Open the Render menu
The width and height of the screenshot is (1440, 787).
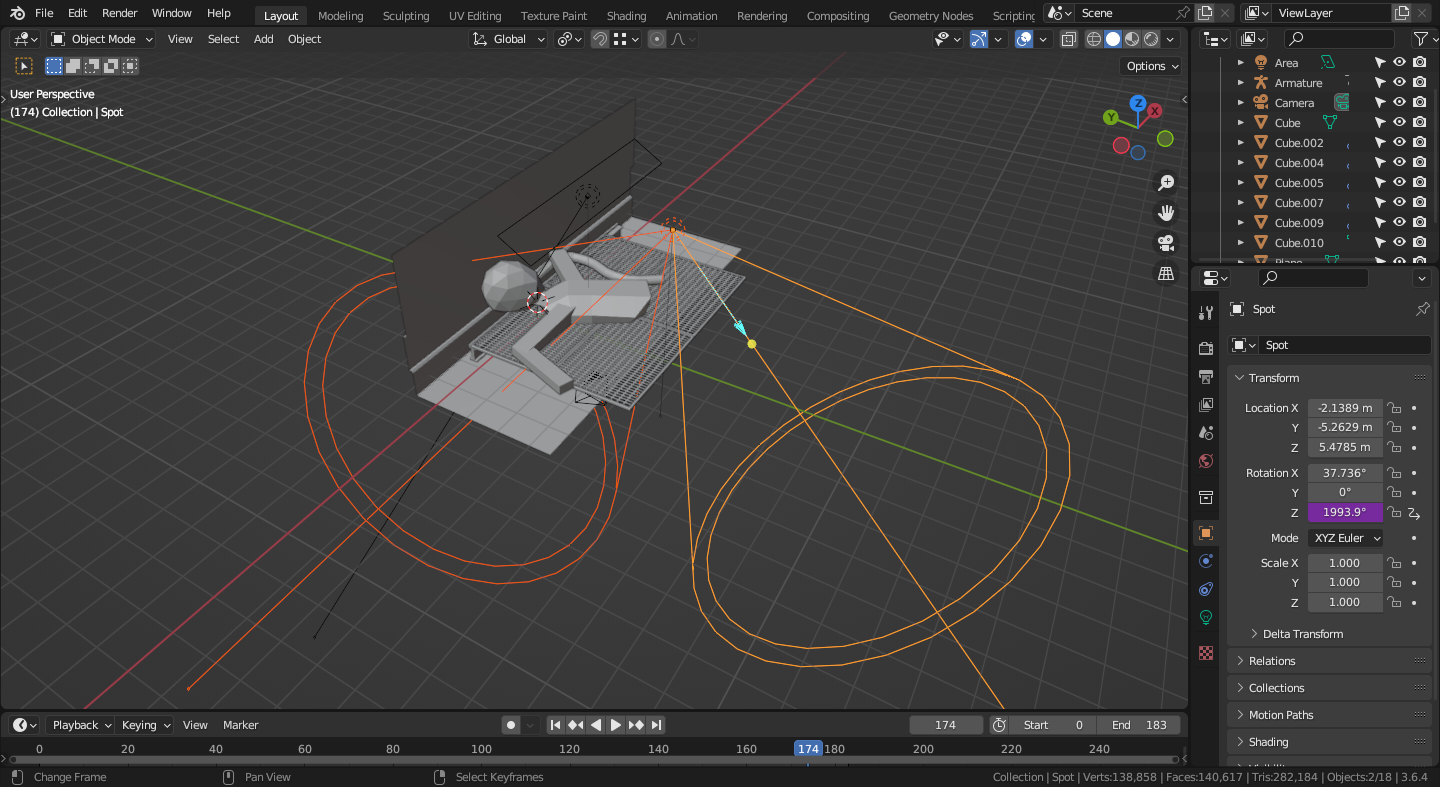coord(120,13)
